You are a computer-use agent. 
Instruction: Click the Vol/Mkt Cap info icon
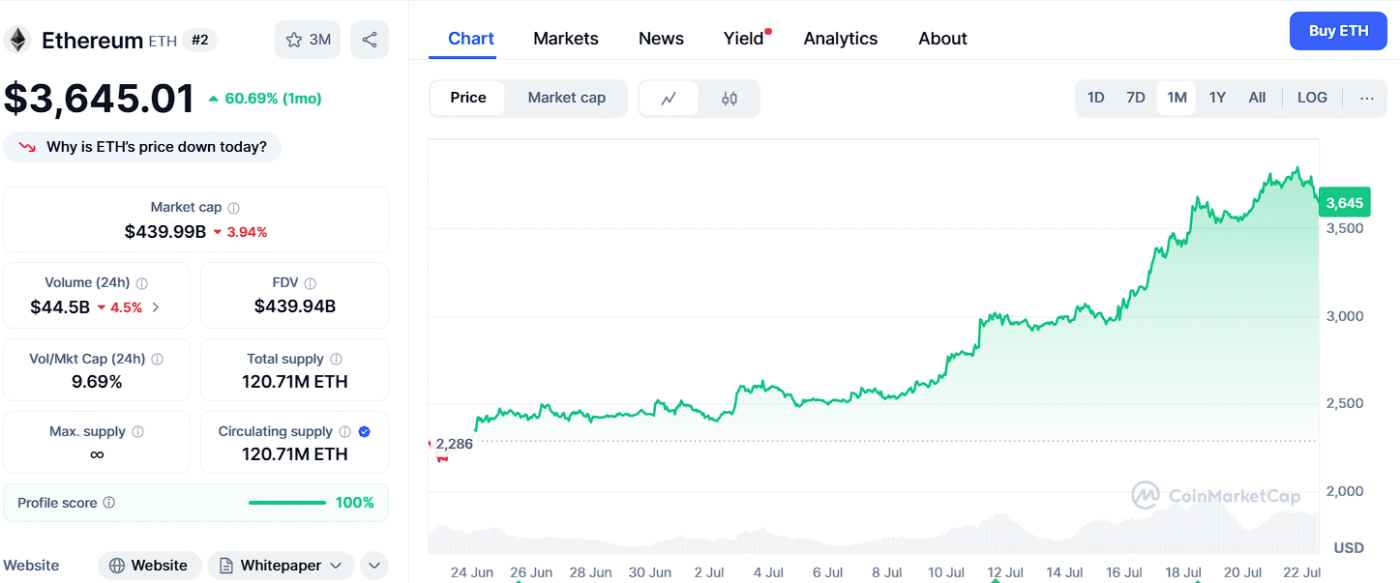(157, 359)
